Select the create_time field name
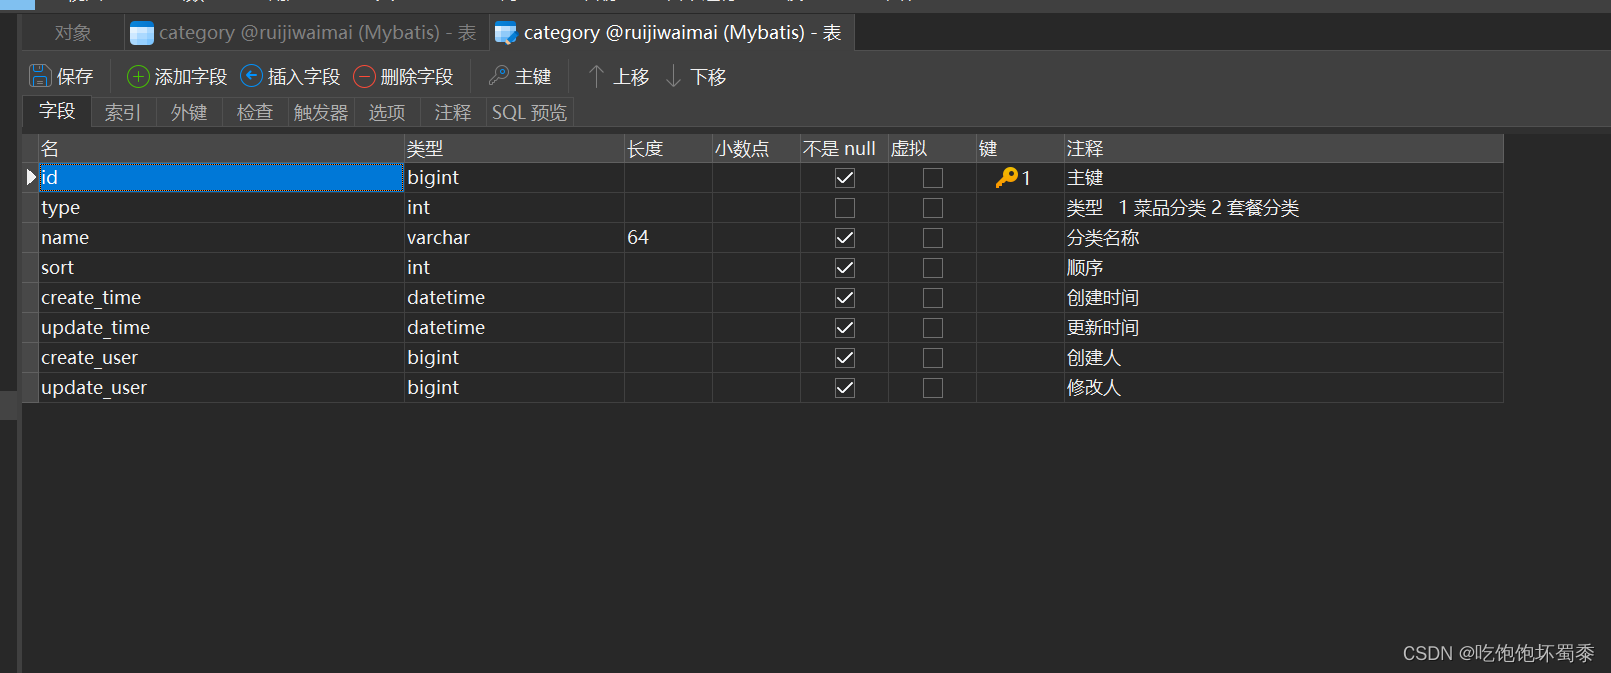Viewport: 1611px width, 673px height. [x=221, y=298]
